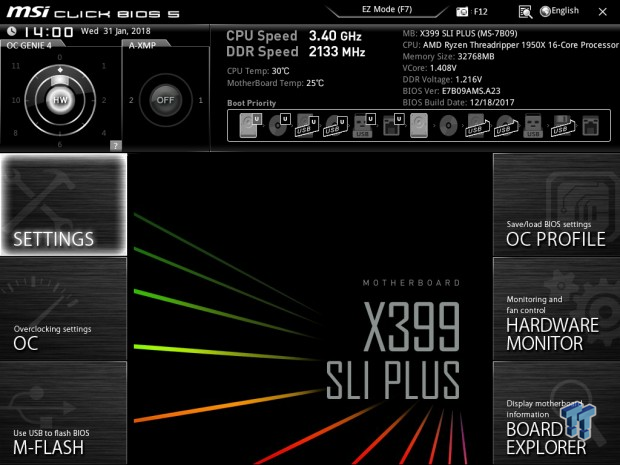Click the Boot Priority label
The image size is (620, 465).
click(251, 103)
